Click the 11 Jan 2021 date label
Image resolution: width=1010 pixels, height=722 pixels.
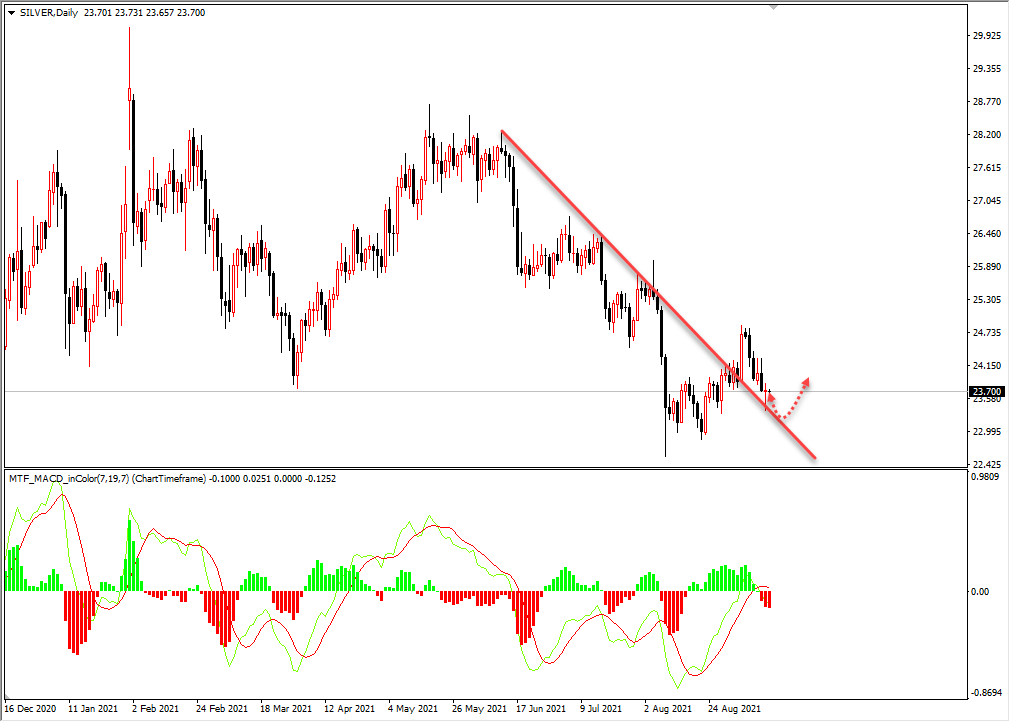tap(93, 708)
